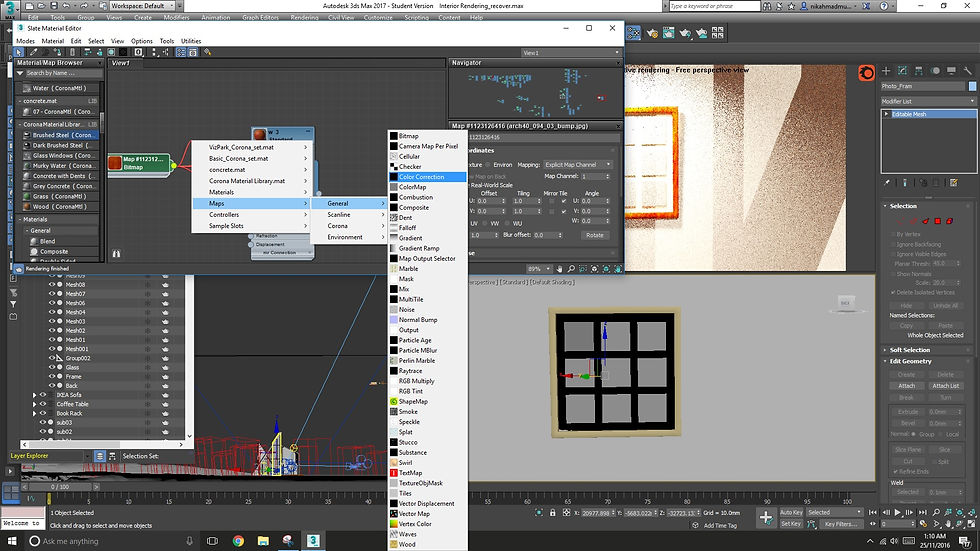The width and height of the screenshot is (980, 551).
Task: Click Configure Modifier Sets icon under stack
Action: (x=954, y=183)
